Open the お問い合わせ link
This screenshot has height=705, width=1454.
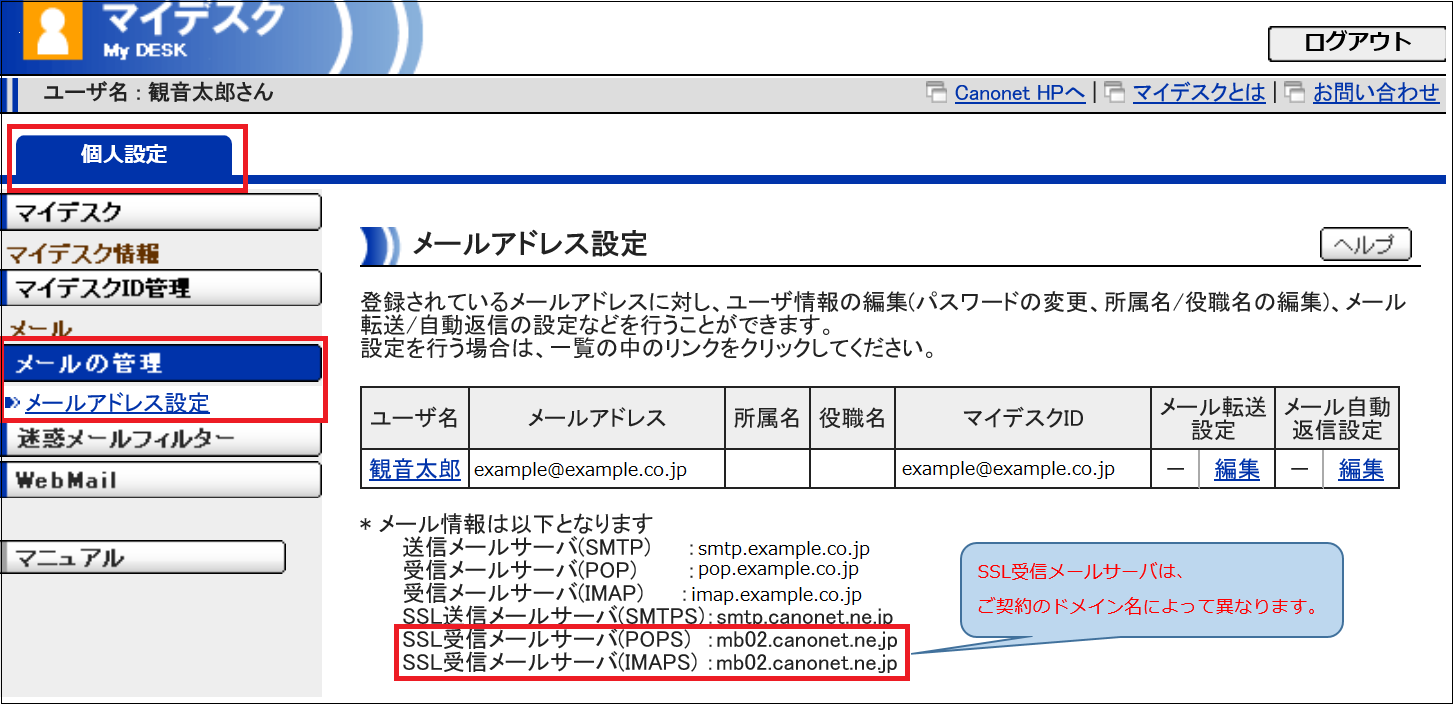pyautogui.click(x=1376, y=93)
